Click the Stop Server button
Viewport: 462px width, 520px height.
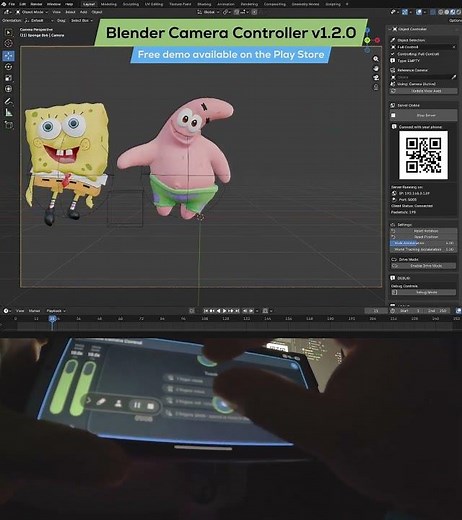pos(423,115)
